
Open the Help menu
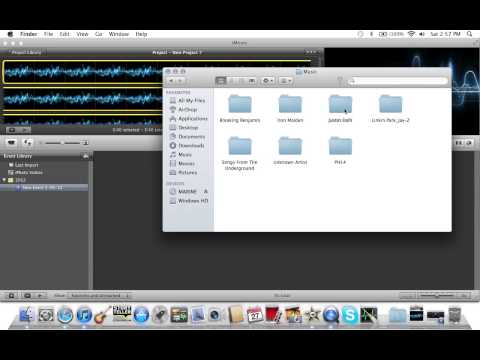click(x=141, y=34)
